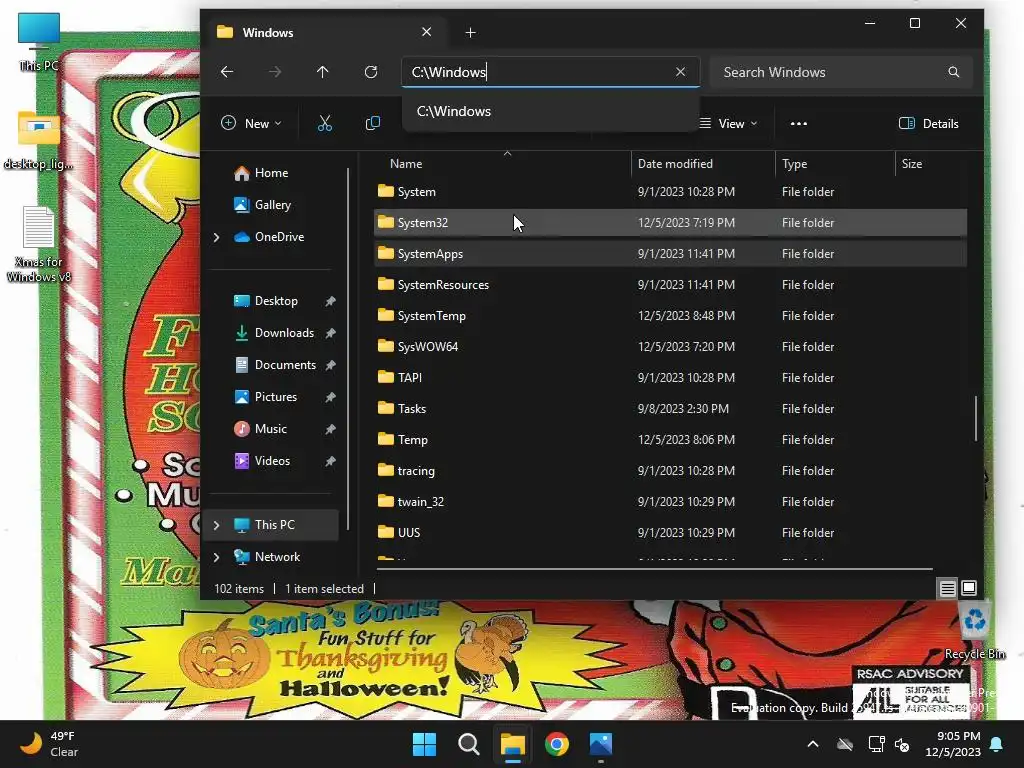The image size is (1024, 768).
Task: Click the file list vertical scrollbar
Action: click(976, 418)
